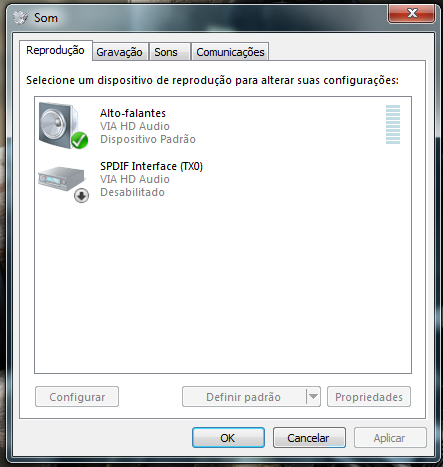The height and width of the screenshot is (467, 443).
Task: Click the Configurar button
Action: tap(77, 397)
